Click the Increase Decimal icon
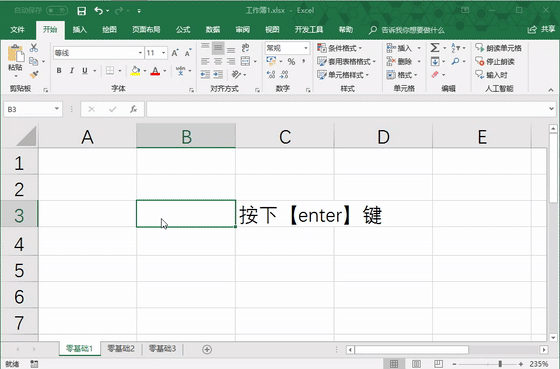The height and width of the screenshot is (369, 560). [271, 74]
